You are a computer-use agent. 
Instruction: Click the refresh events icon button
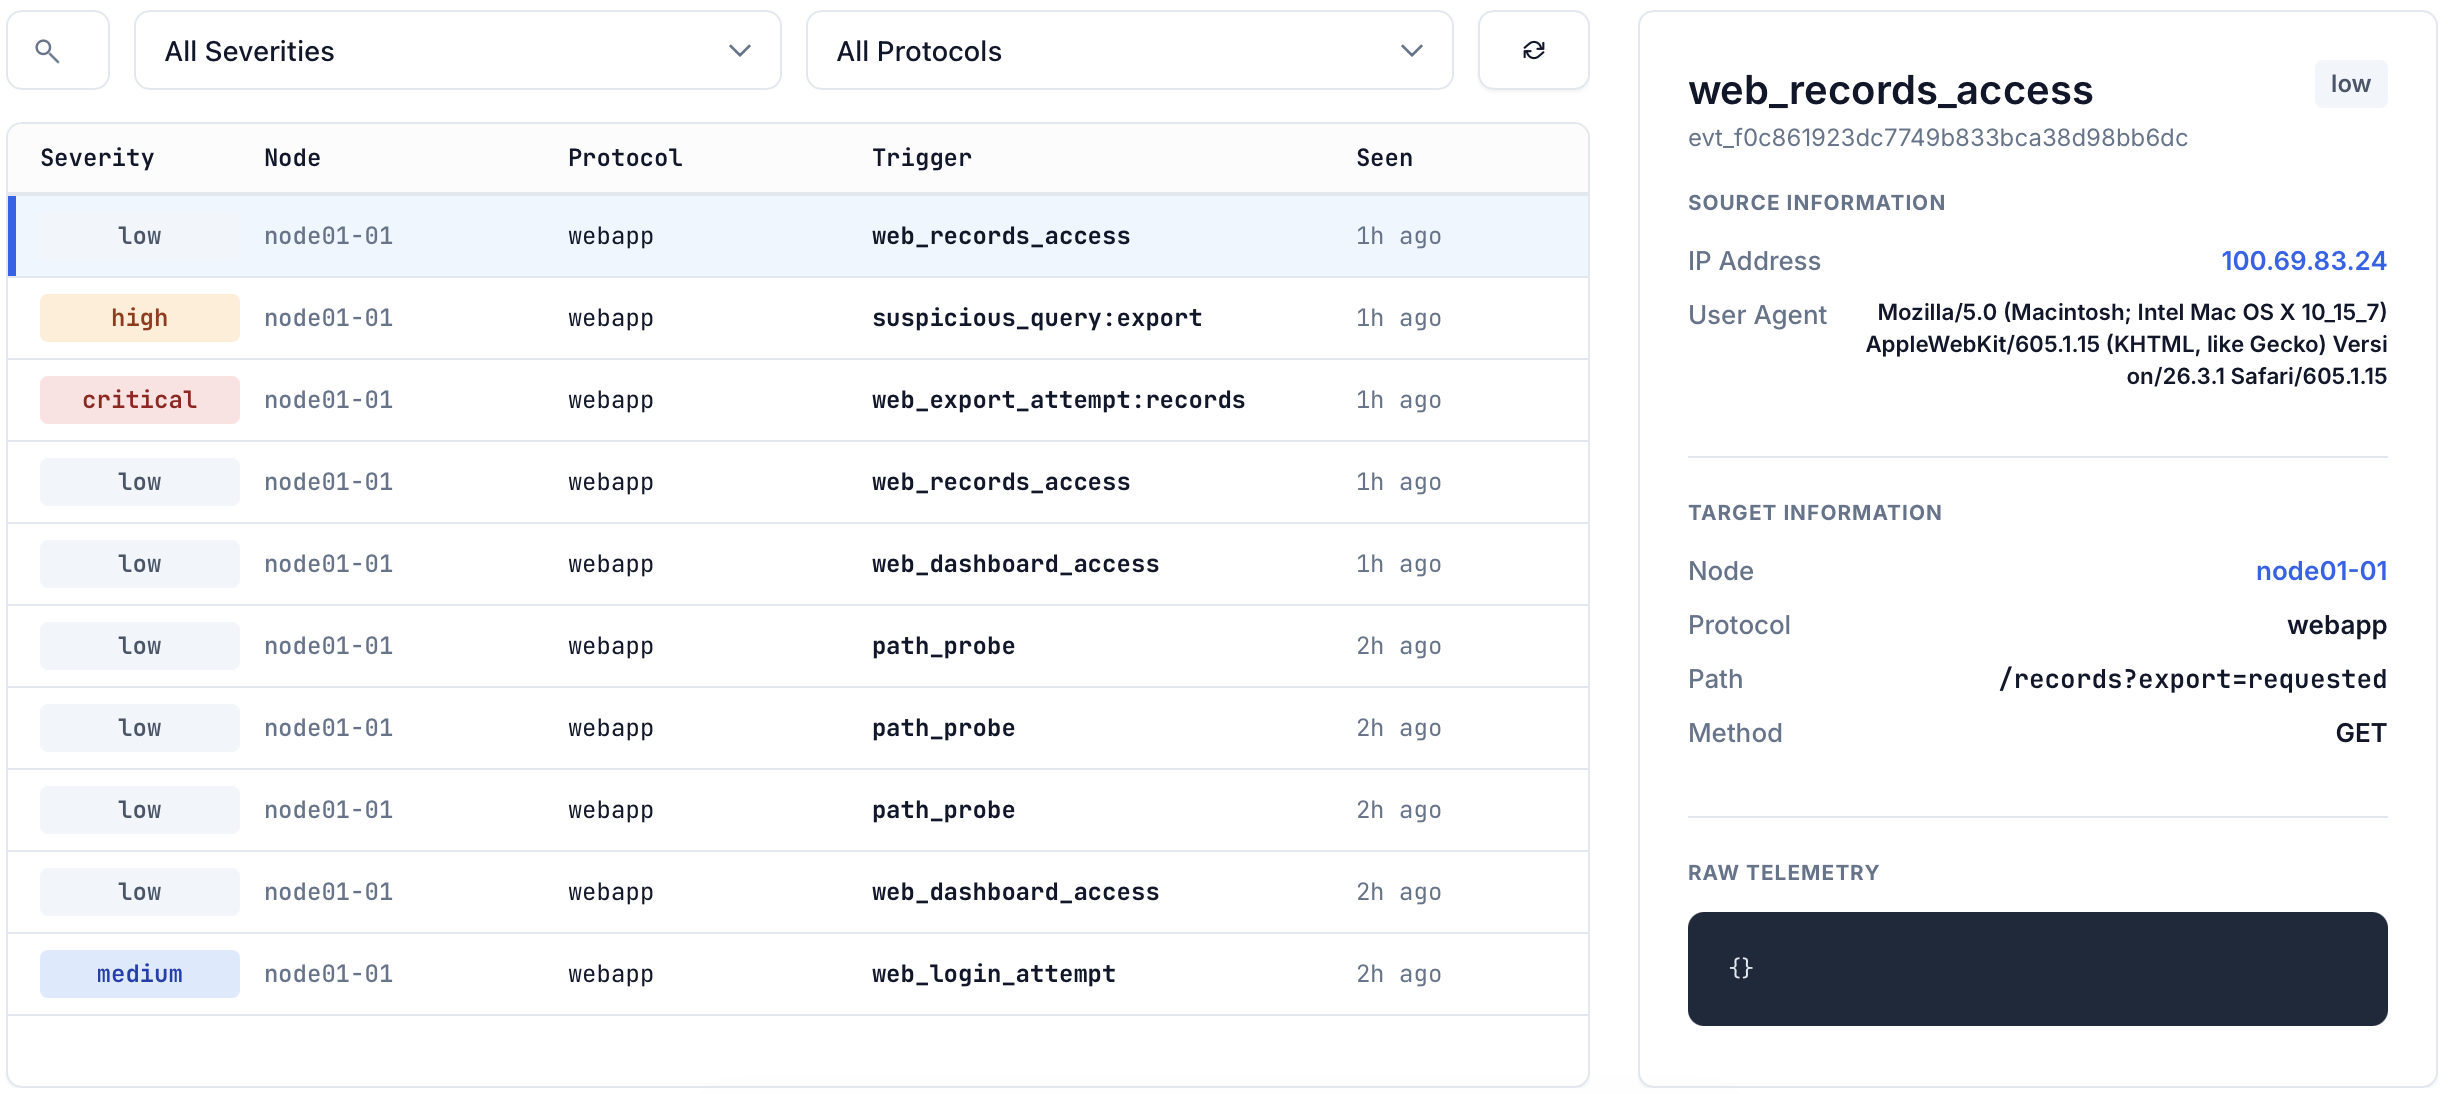1533,51
